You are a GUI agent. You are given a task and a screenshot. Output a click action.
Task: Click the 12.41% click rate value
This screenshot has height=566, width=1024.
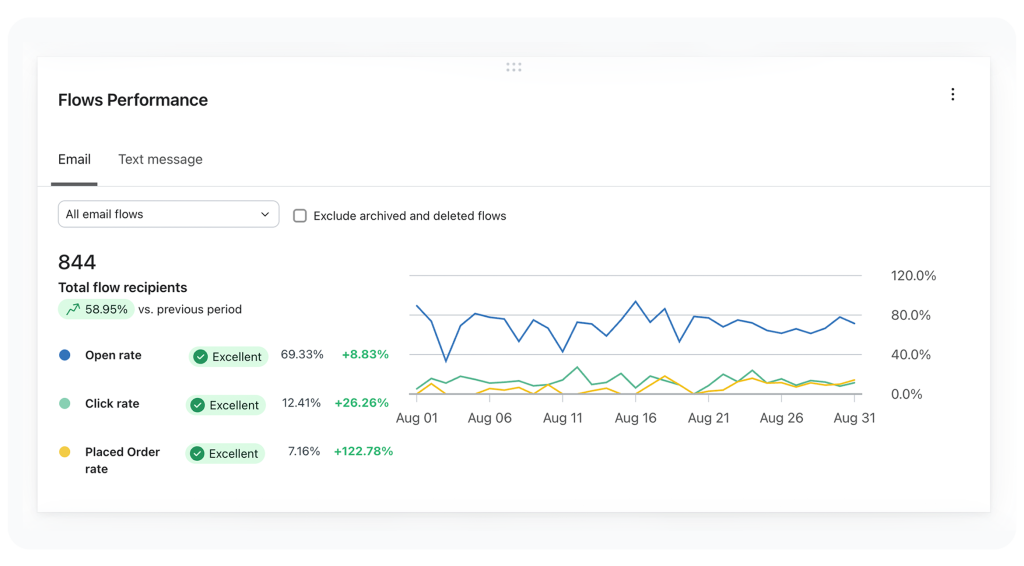point(301,403)
